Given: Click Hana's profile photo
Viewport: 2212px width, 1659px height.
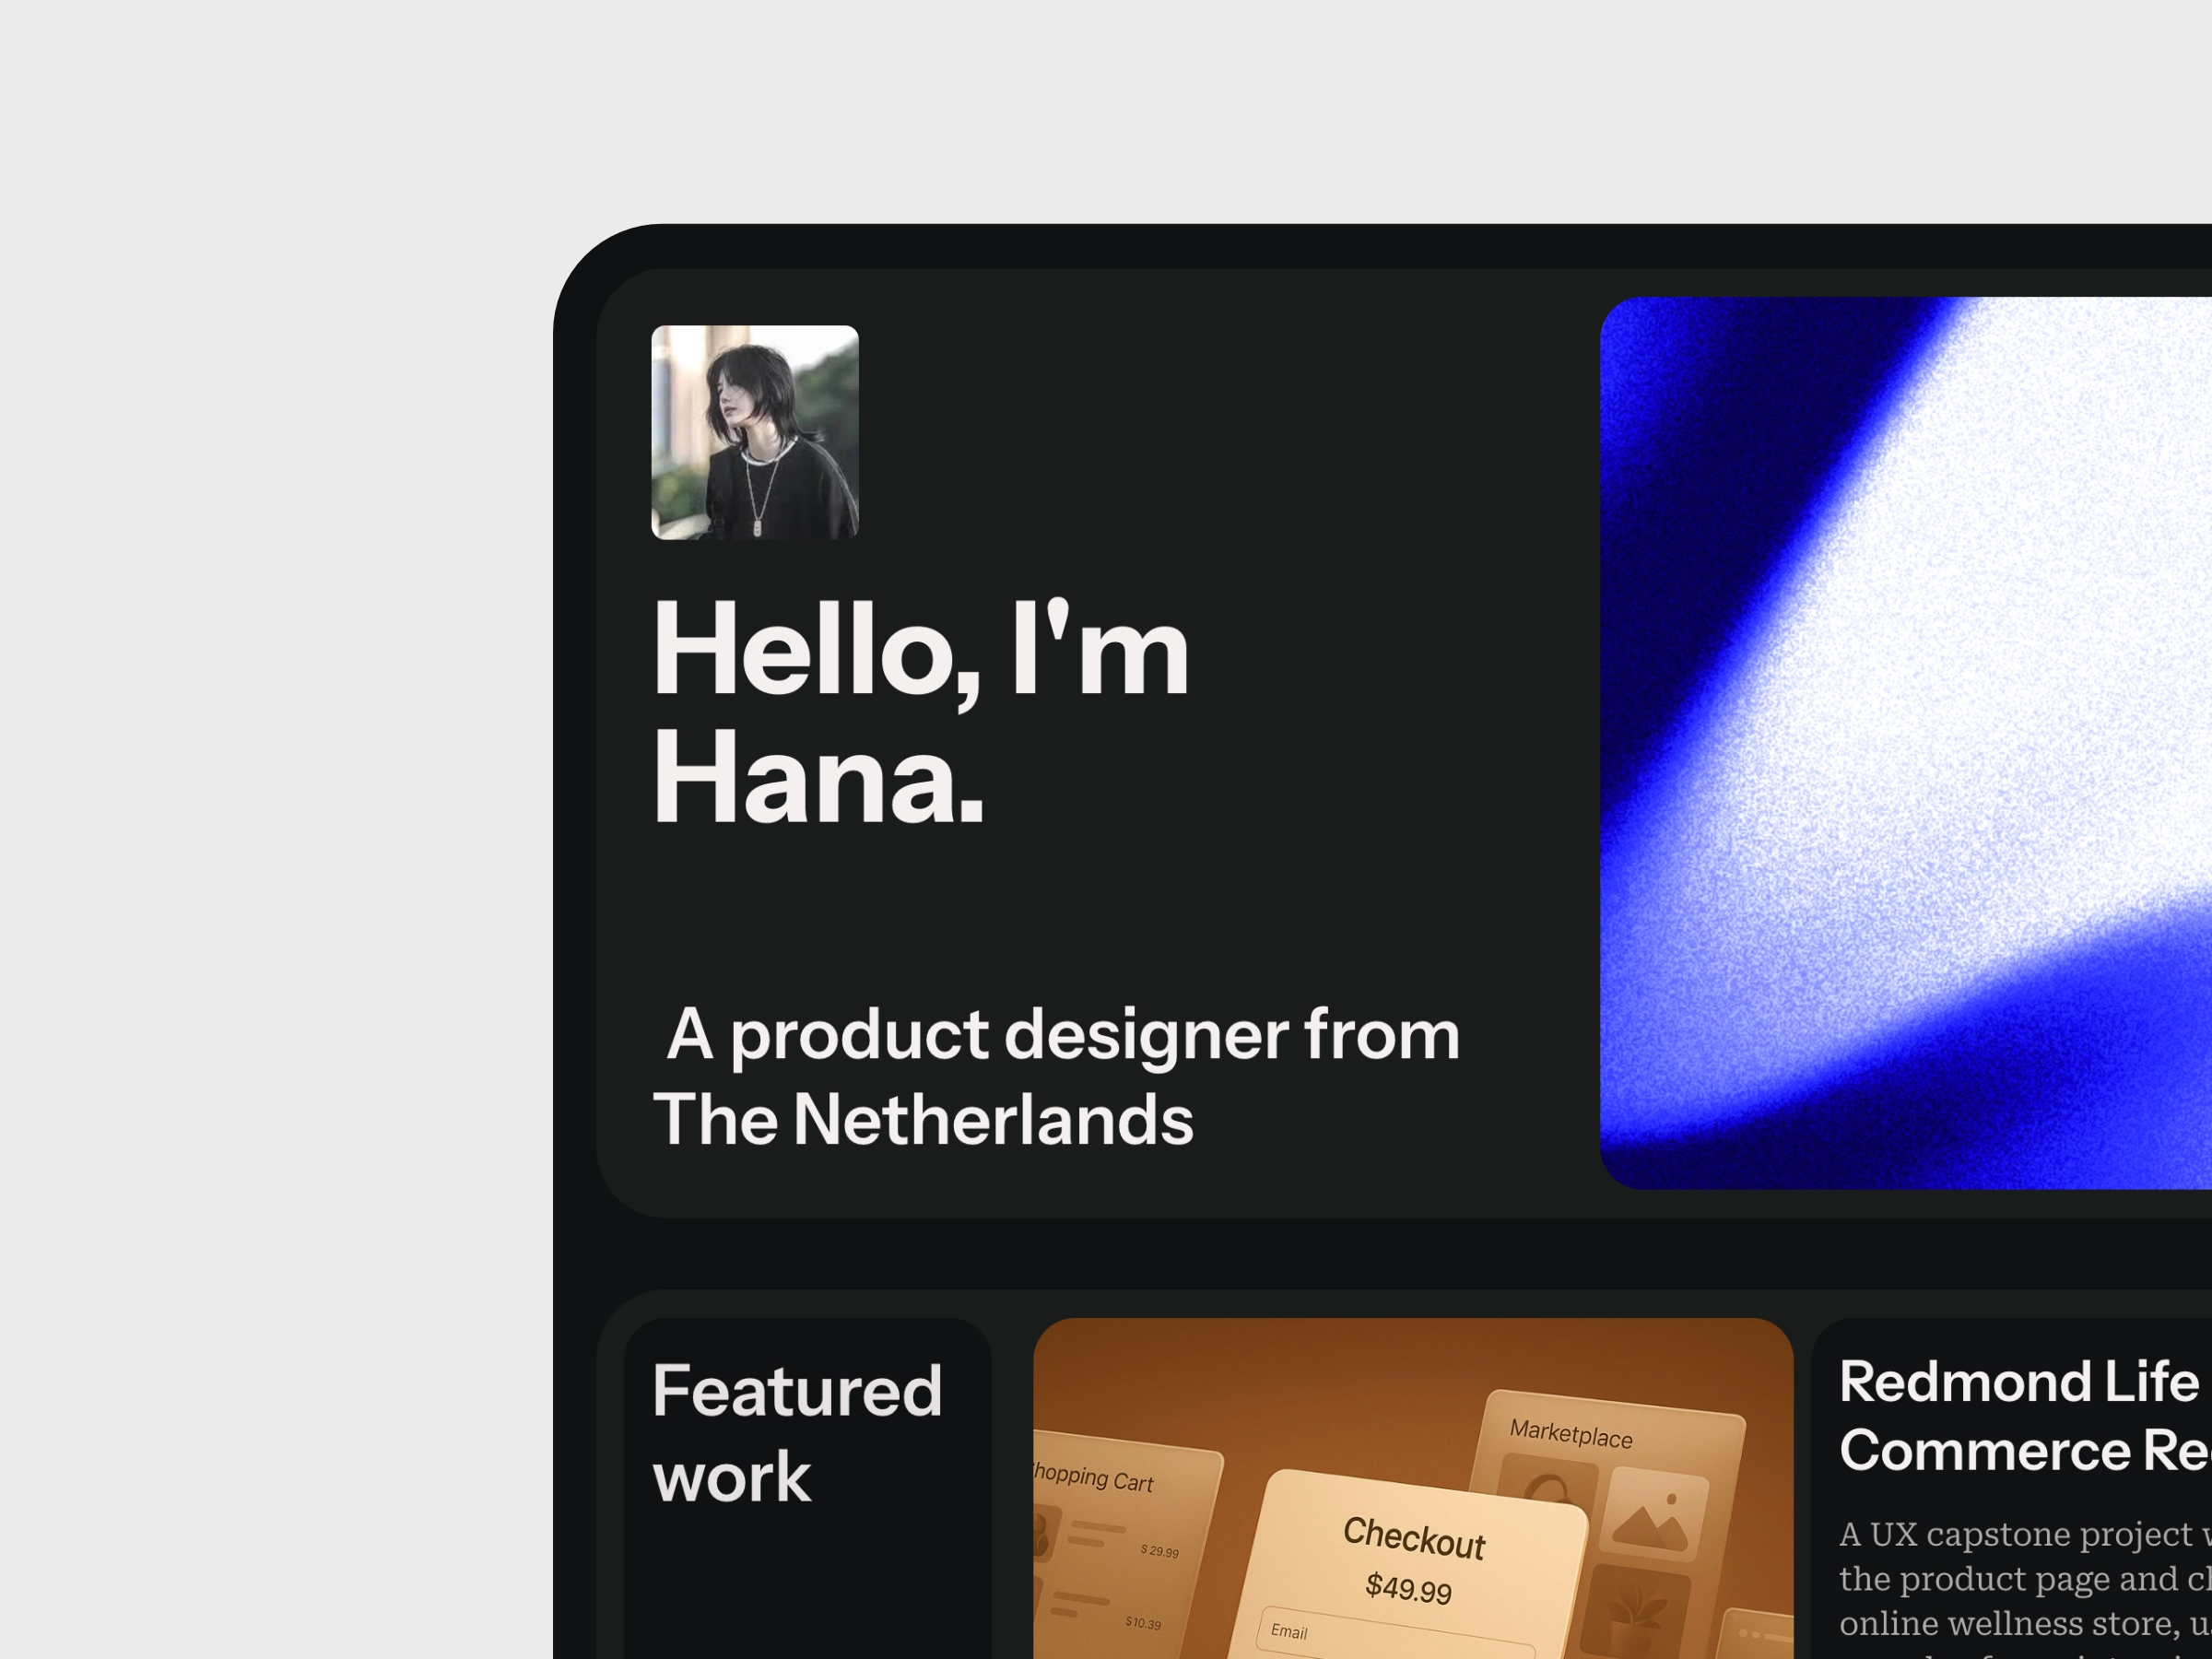Looking at the screenshot, I should coord(755,432).
